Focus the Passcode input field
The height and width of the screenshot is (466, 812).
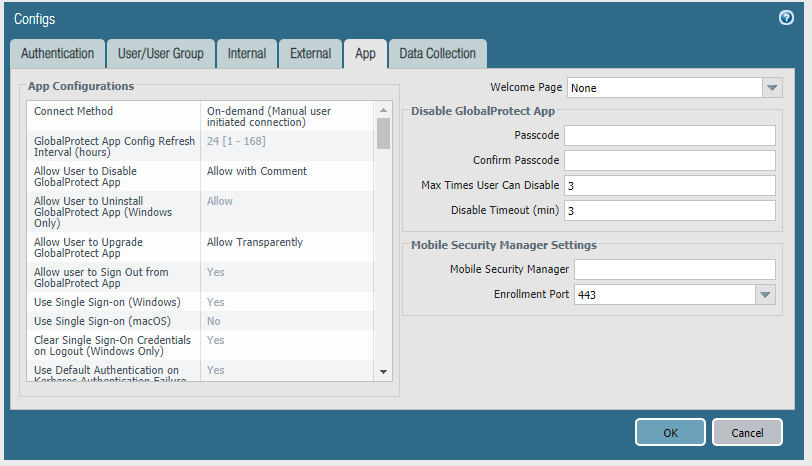point(670,136)
